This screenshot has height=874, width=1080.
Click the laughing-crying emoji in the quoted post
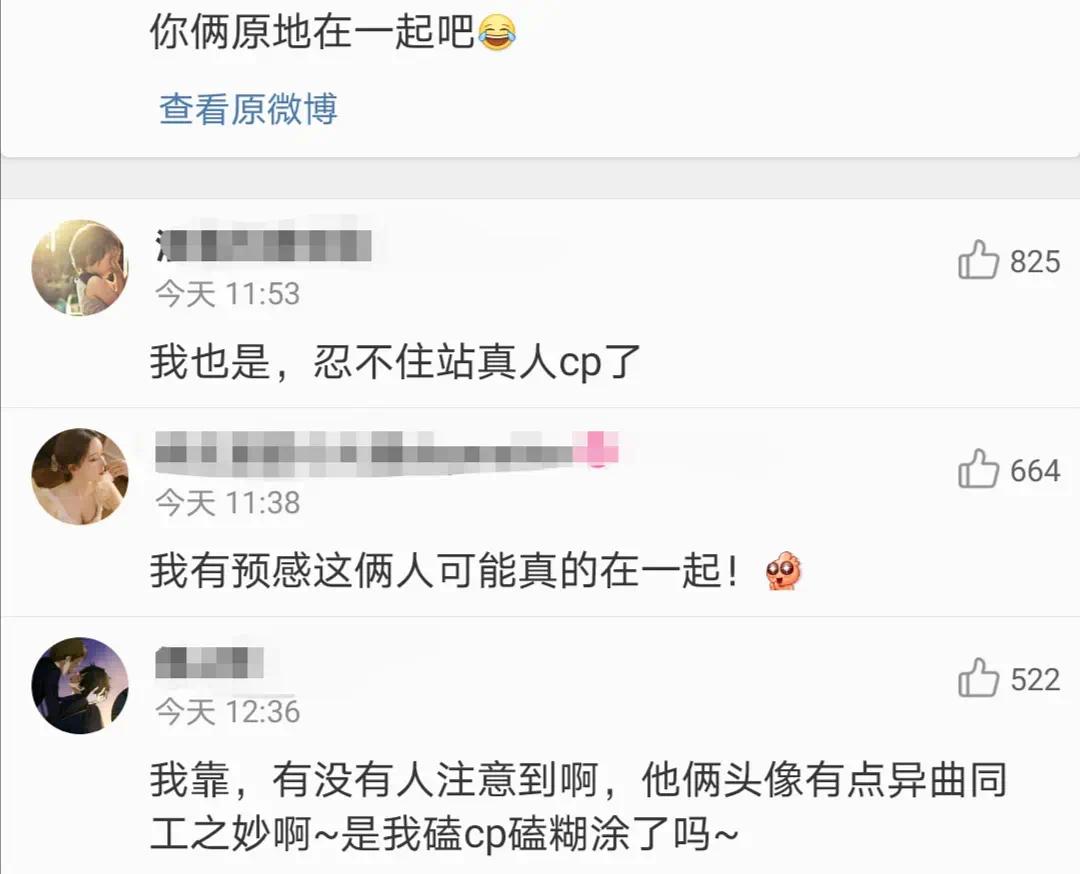[x=497, y=33]
